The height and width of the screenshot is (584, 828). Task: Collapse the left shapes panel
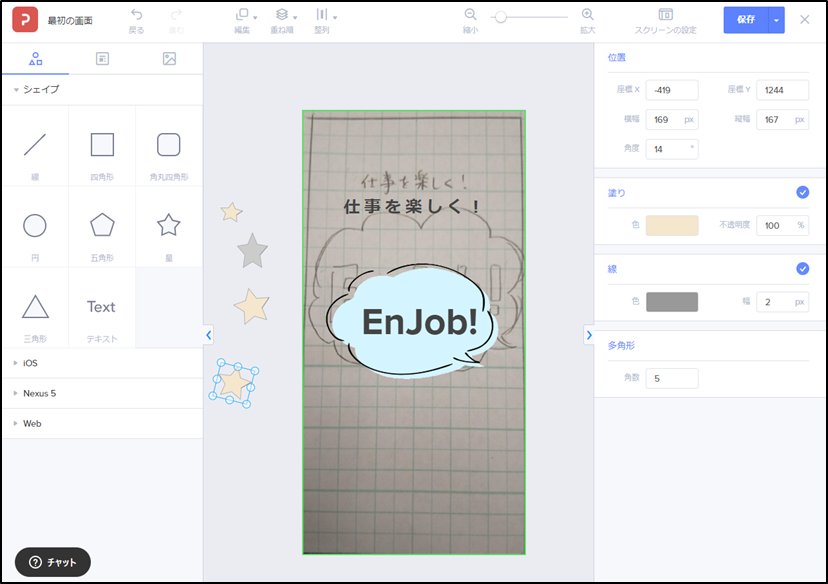click(208, 335)
